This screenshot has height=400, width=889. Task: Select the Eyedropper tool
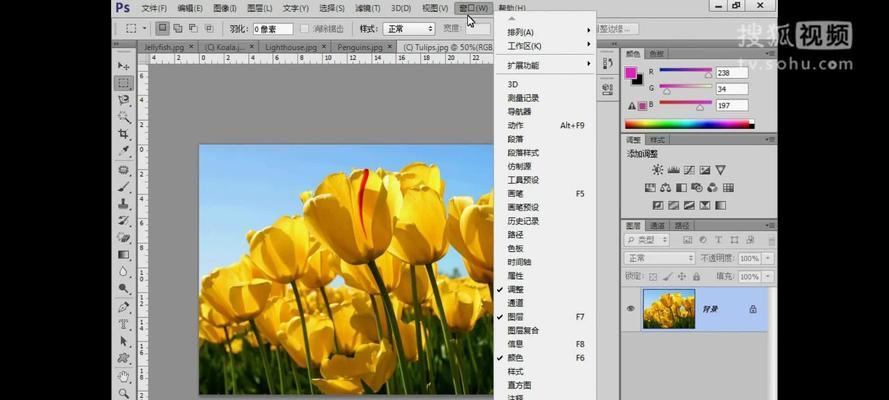pyautogui.click(x=124, y=151)
